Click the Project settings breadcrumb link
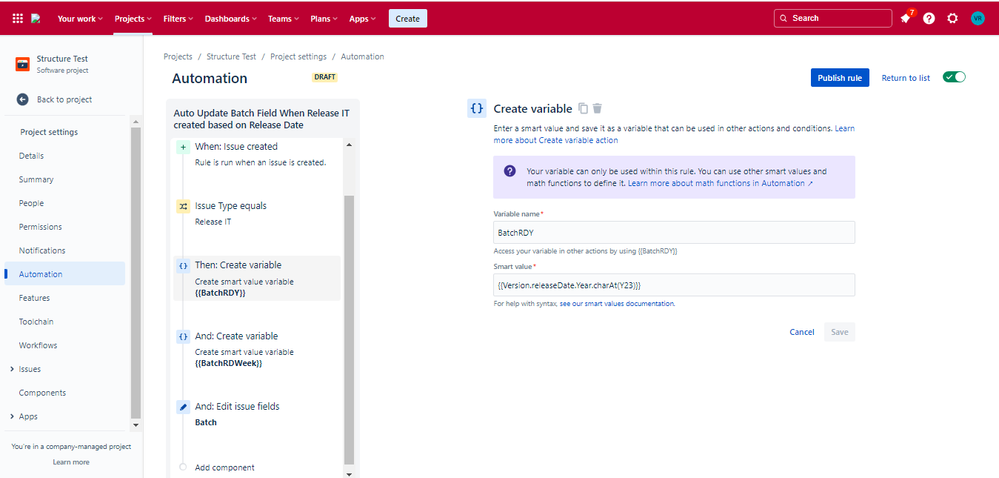This screenshot has height=478, width=999. [298, 57]
